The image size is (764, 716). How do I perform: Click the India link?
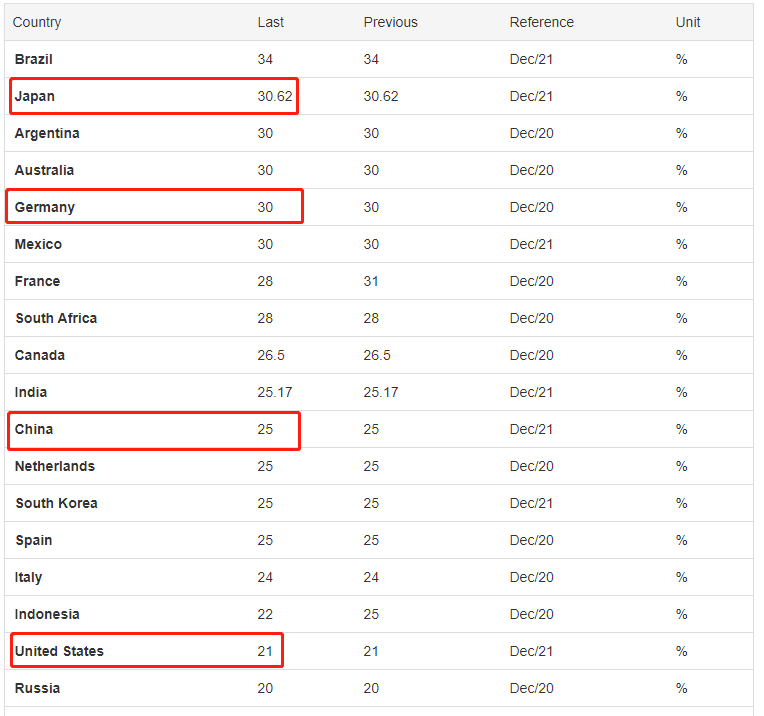31,393
